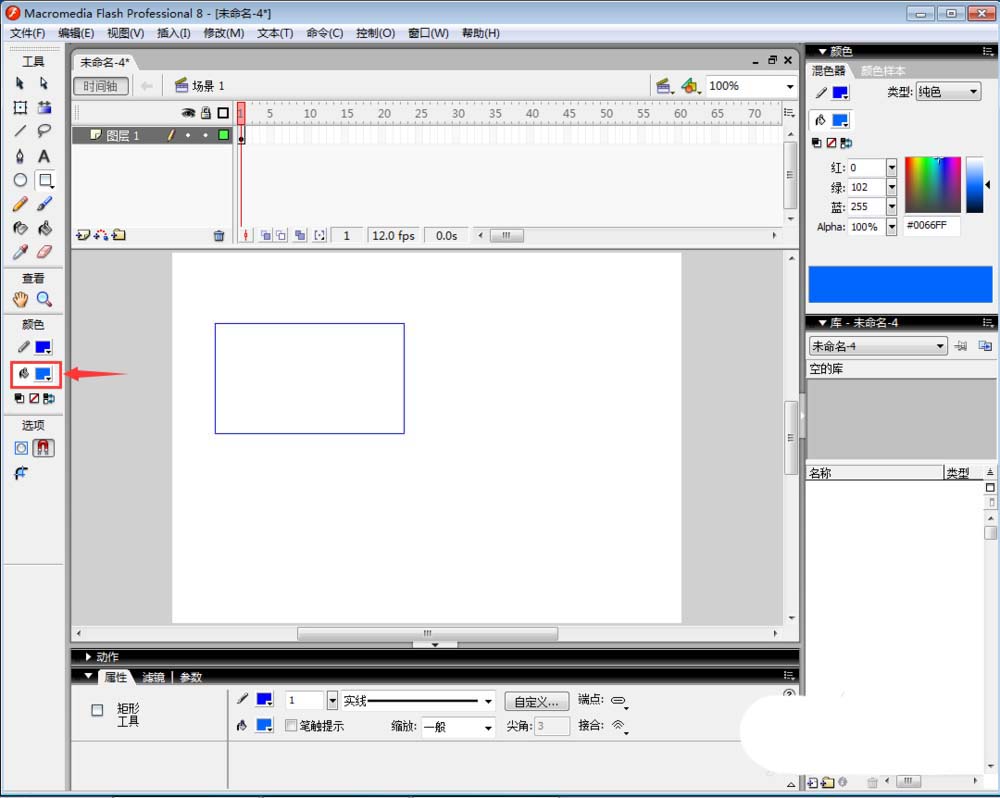Select the Pen tool
The height and width of the screenshot is (798, 1000).
pos(20,156)
